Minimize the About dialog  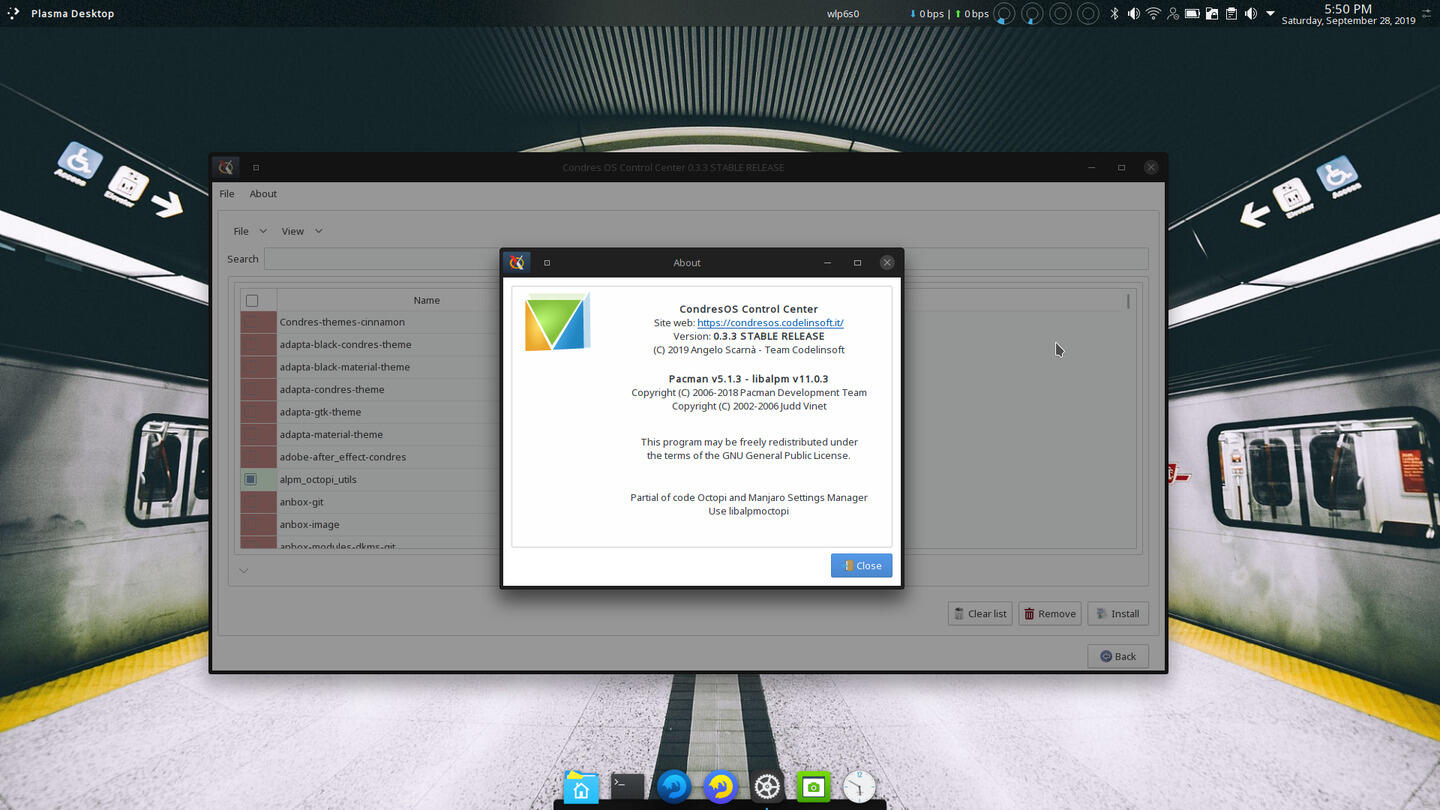pyautogui.click(x=827, y=263)
